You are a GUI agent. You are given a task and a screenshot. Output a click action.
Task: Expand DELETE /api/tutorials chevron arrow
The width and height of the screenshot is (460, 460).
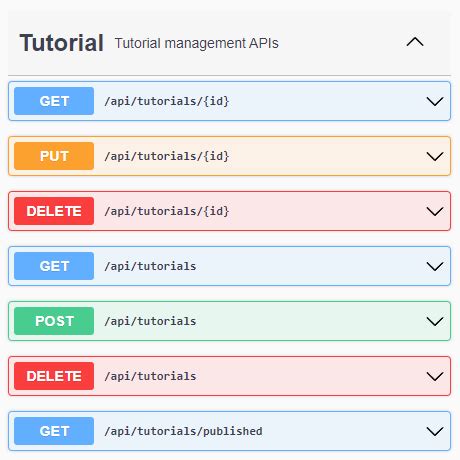pyautogui.click(x=435, y=376)
